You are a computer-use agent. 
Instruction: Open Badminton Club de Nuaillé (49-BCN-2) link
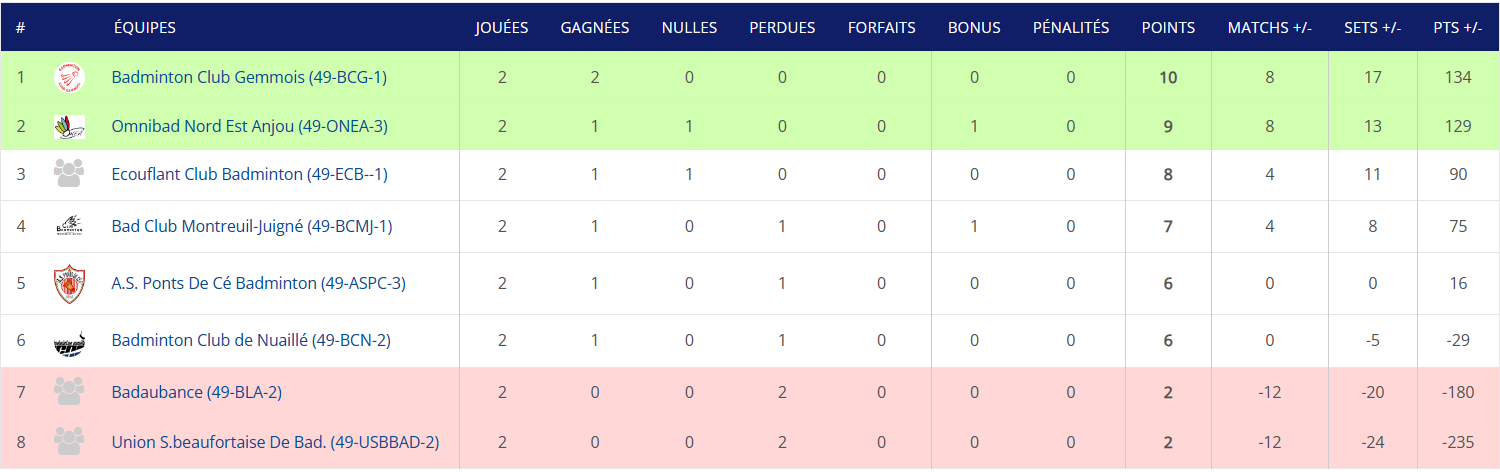(251, 341)
